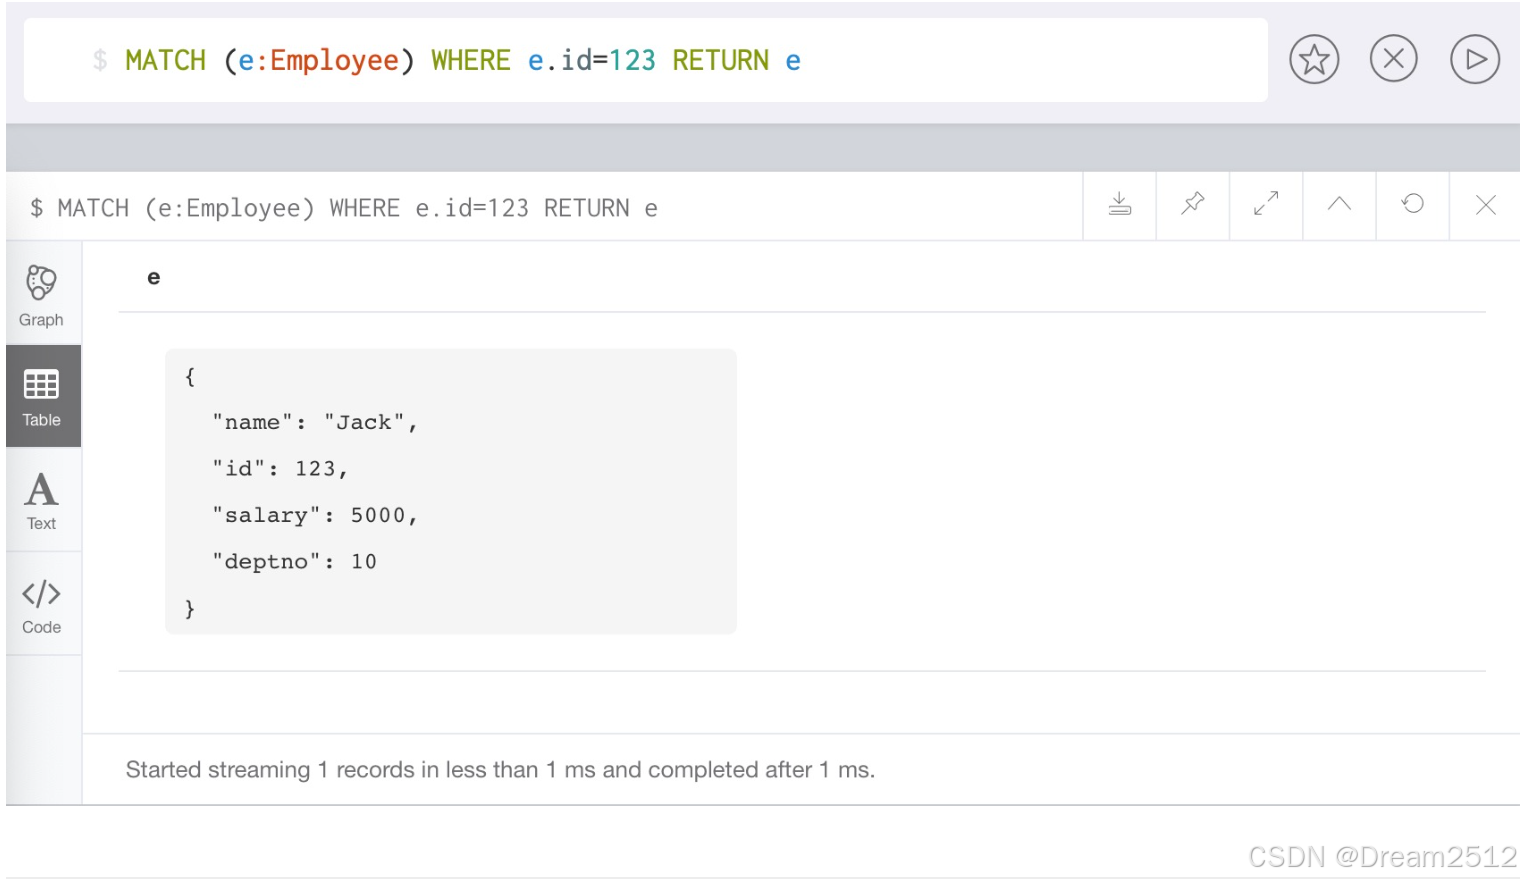
Task: Pin the result frame
Action: click(1193, 205)
